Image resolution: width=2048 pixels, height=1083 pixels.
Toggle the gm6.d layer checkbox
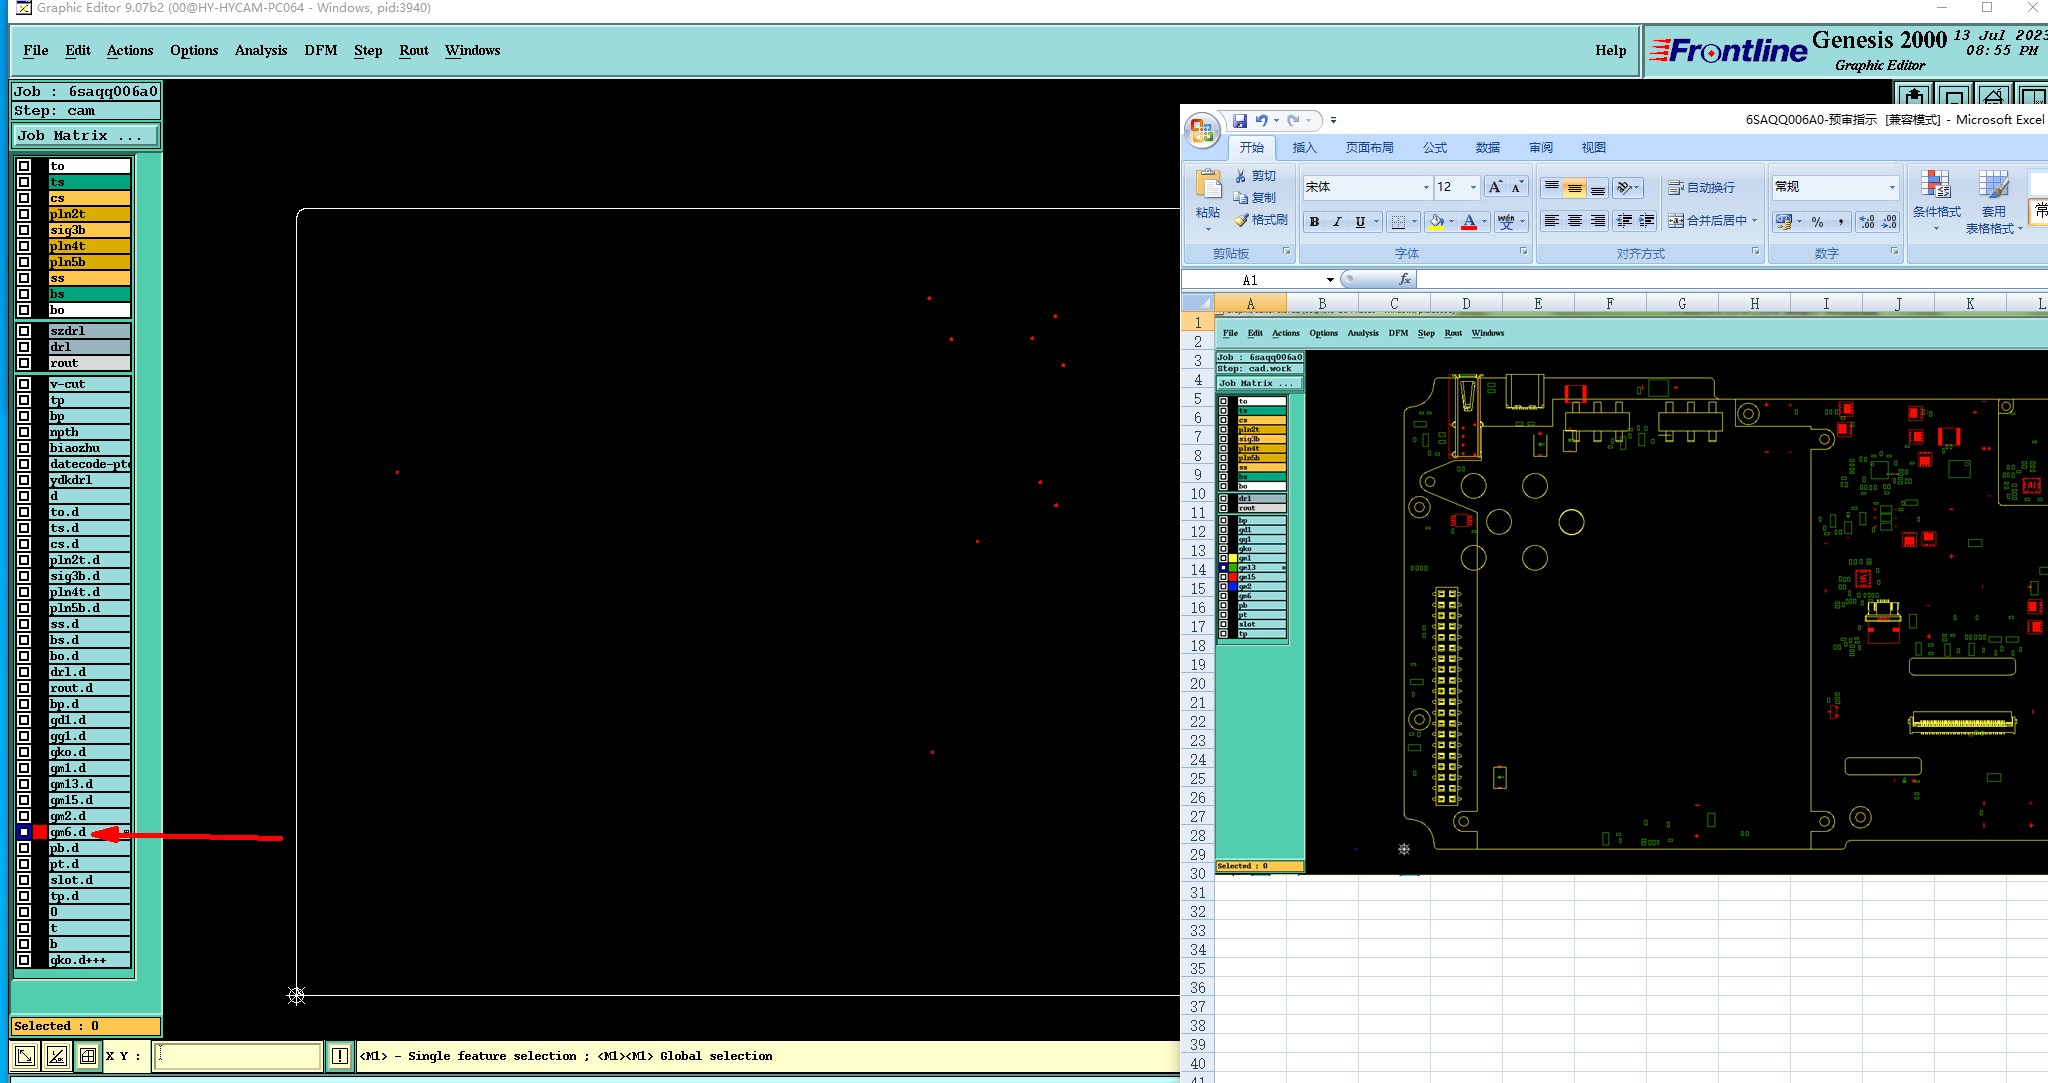click(x=24, y=832)
